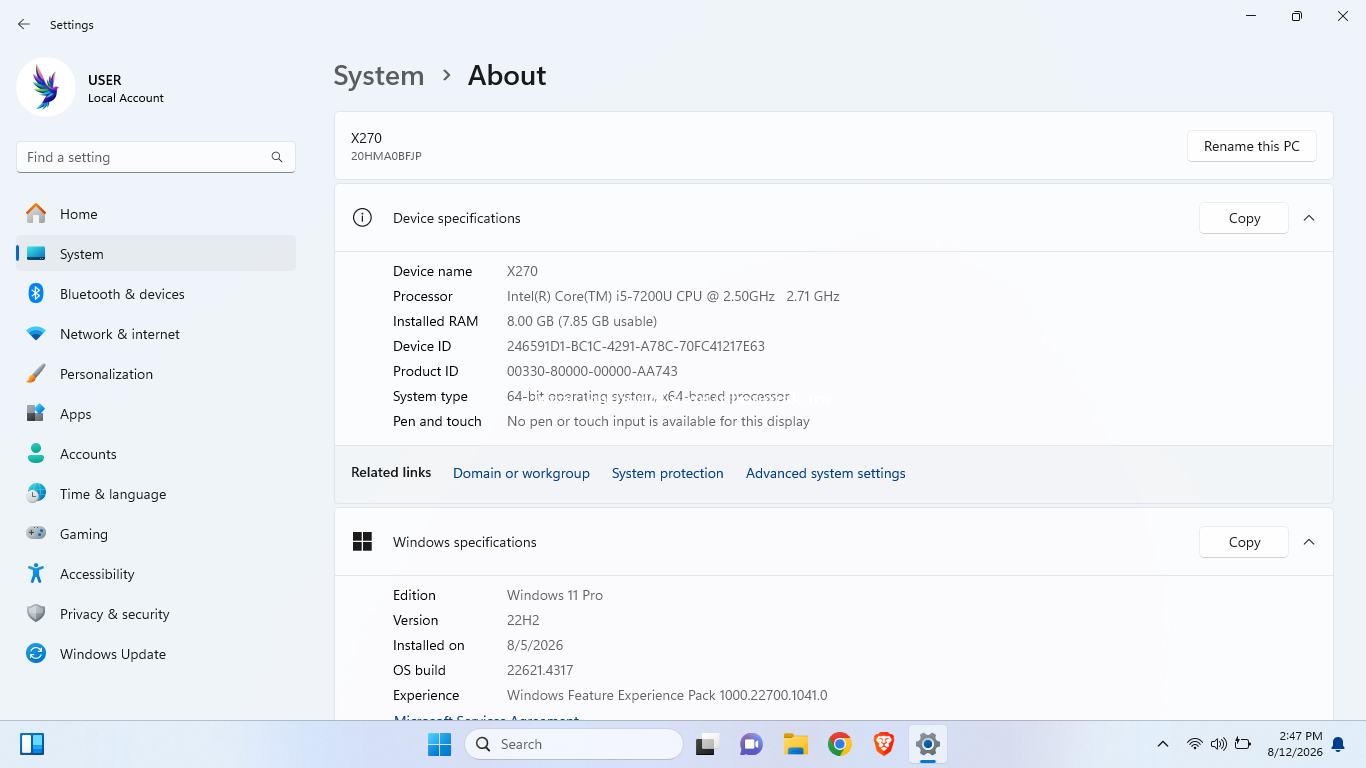This screenshot has width=1366, height=768.
Task: Select System in the Settings sidebar
Action: point(156,254)
